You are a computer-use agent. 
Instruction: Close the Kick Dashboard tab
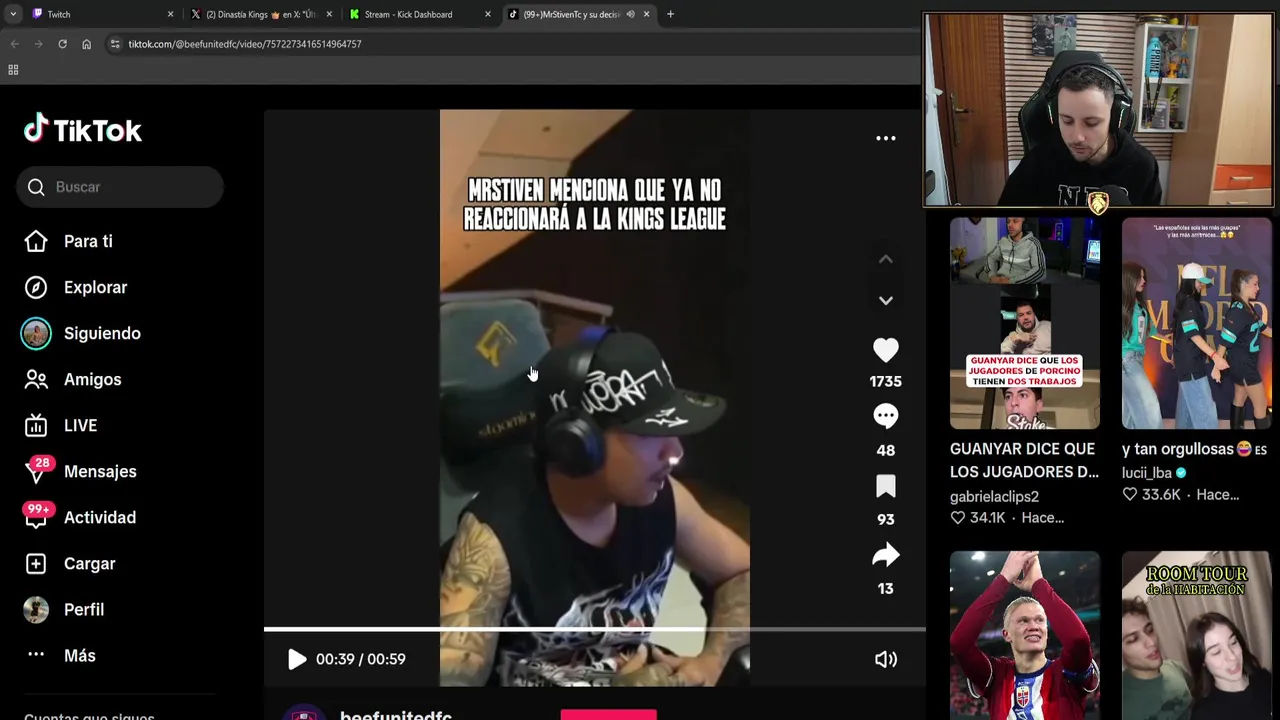[488, 14]
